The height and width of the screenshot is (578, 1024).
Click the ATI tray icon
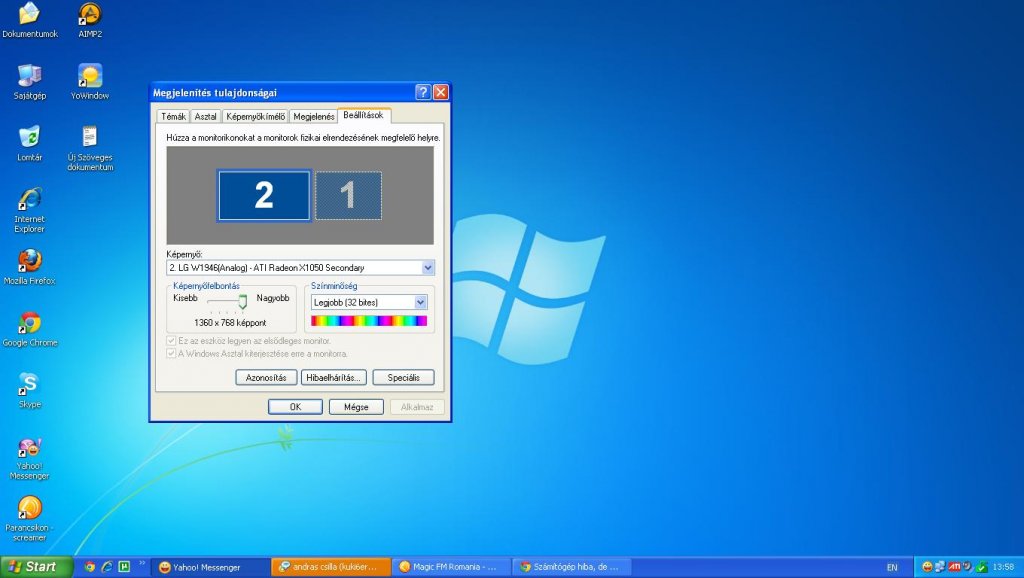tap(954, 567)
